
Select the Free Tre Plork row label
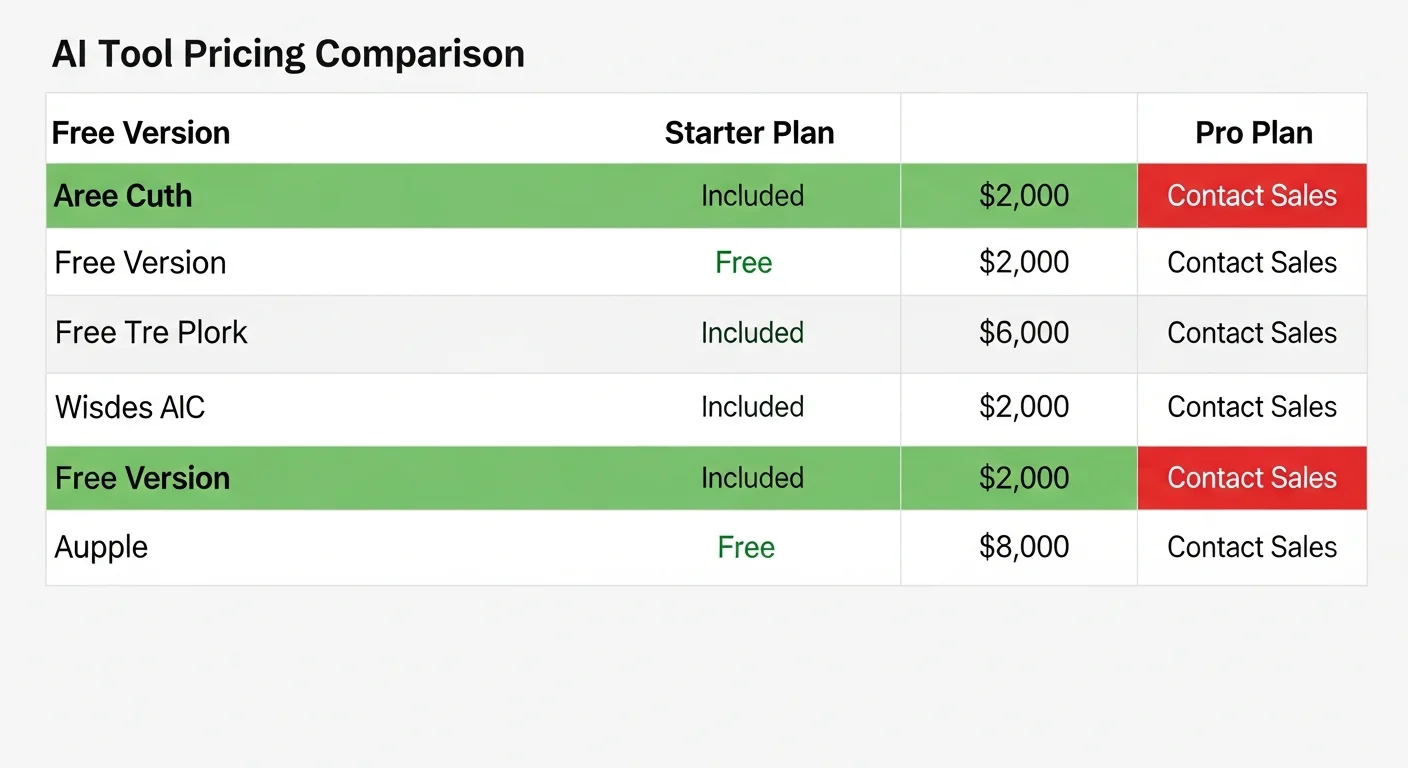click(x=151, y=333)
